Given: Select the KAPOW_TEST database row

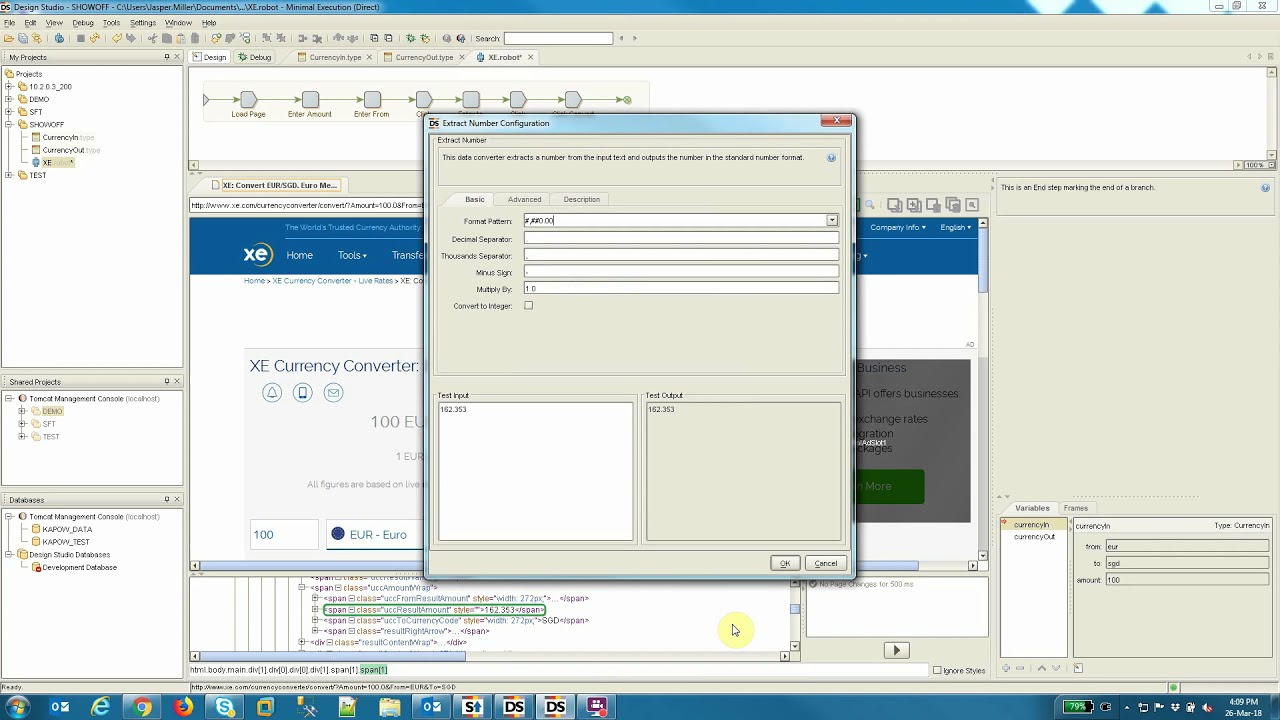Looking at the screenshot, I should pos(66,542).
